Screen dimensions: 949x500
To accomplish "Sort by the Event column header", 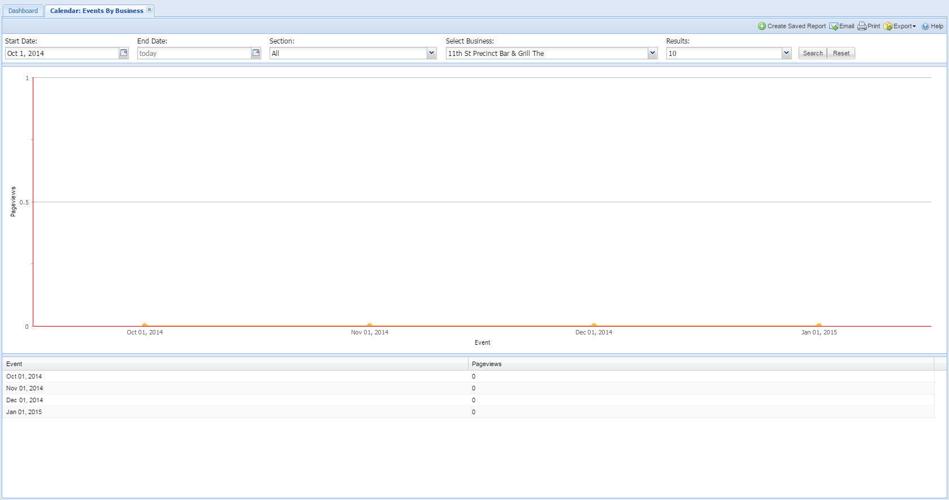I will [235, 364].
